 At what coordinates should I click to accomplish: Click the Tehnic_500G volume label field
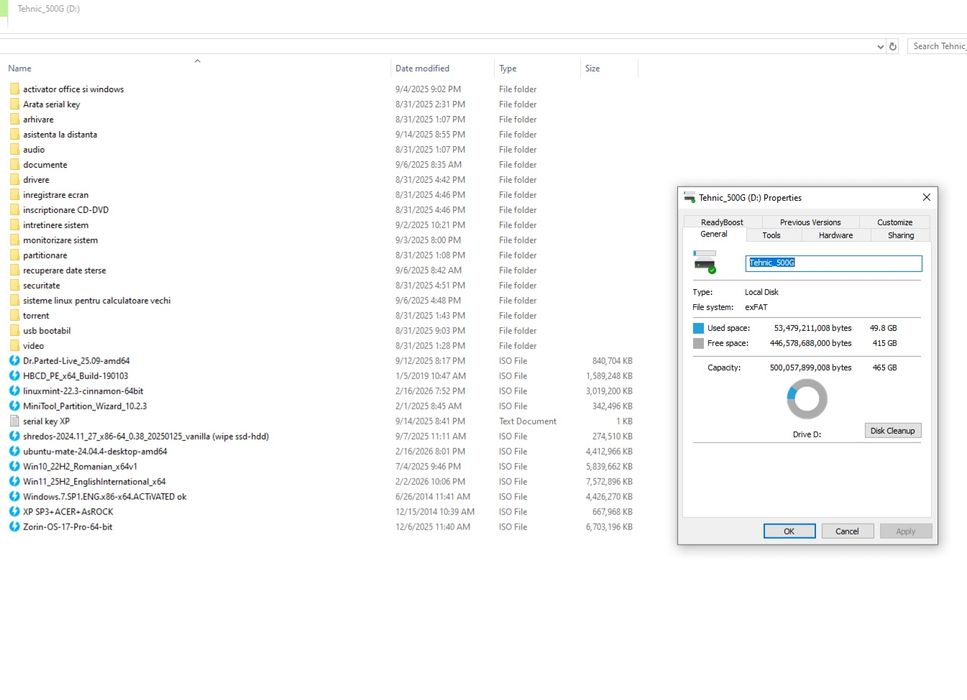[x=833, y=263]
